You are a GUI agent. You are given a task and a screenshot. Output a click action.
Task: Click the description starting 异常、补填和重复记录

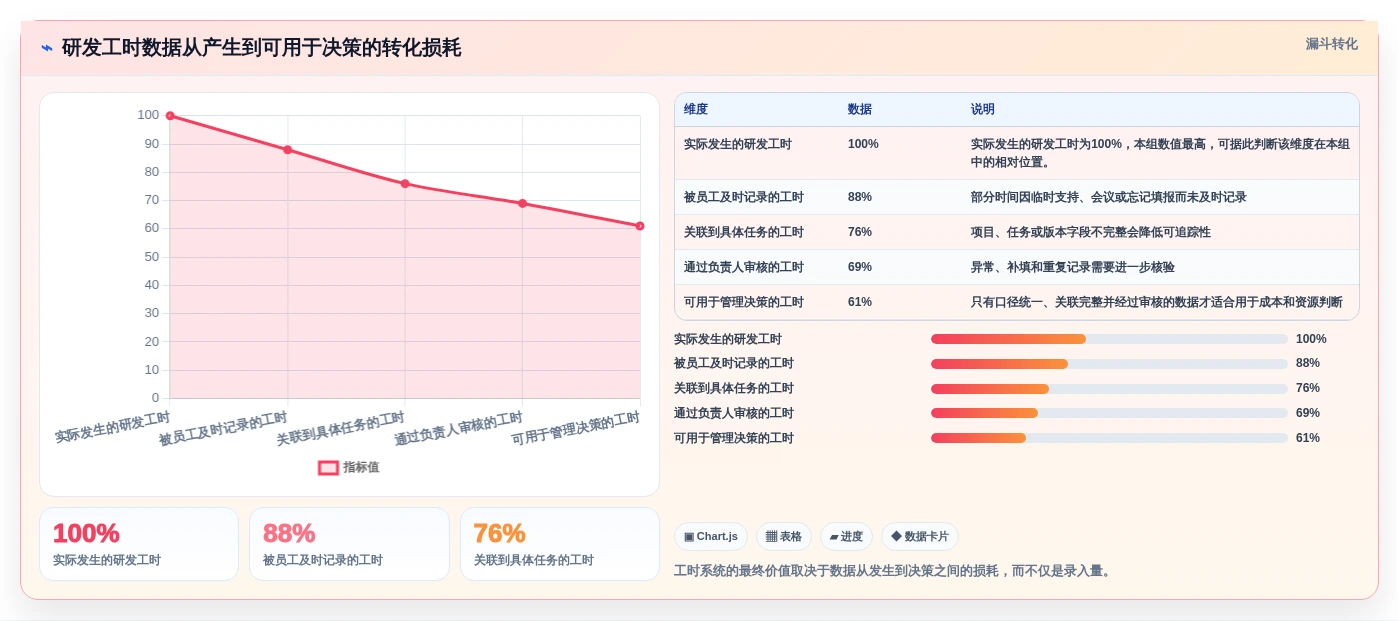coord(1073,267)
